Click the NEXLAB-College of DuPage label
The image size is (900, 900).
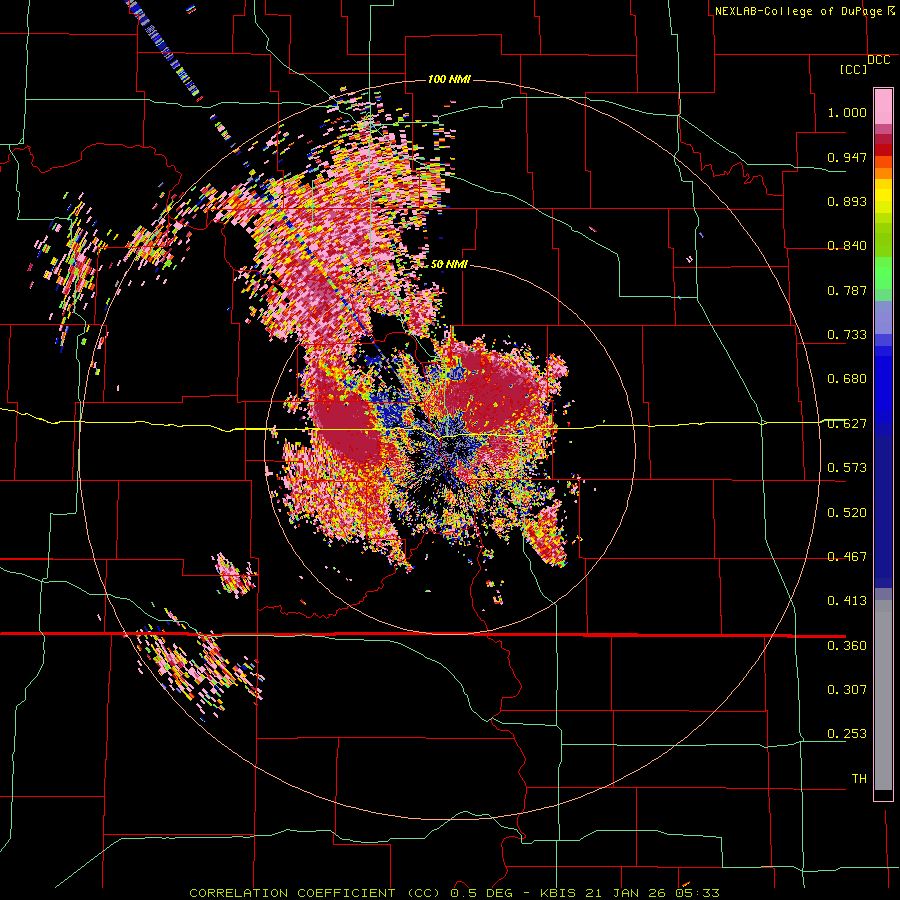pyautogui.click(x=798, y=11)
